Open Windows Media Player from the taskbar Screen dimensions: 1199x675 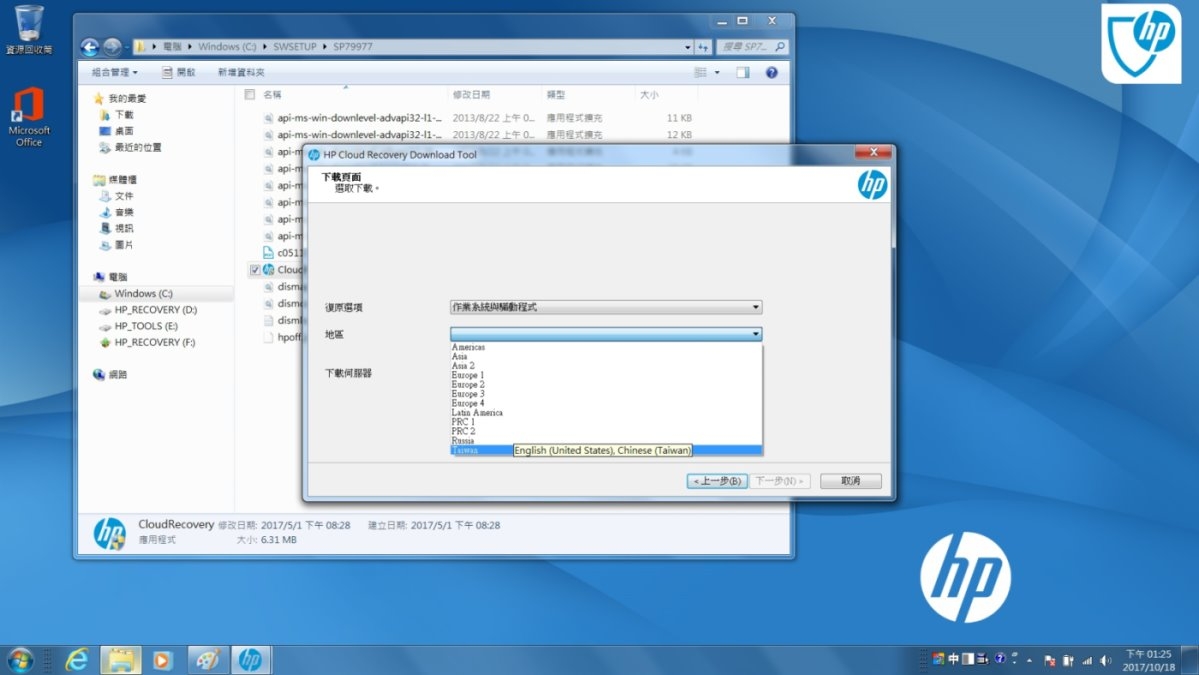(x=162, y=660)
